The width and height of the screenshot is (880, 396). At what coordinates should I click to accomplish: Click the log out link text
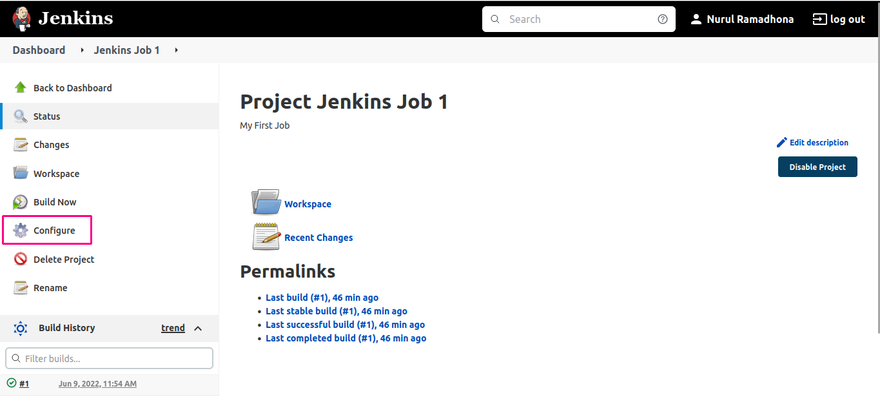pos(847,19)
